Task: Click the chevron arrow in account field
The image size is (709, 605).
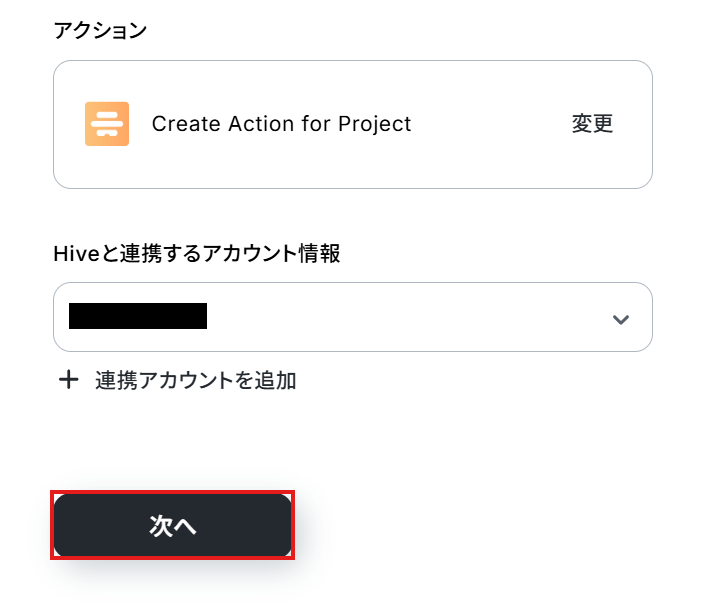Action: (x=621, y=319)
